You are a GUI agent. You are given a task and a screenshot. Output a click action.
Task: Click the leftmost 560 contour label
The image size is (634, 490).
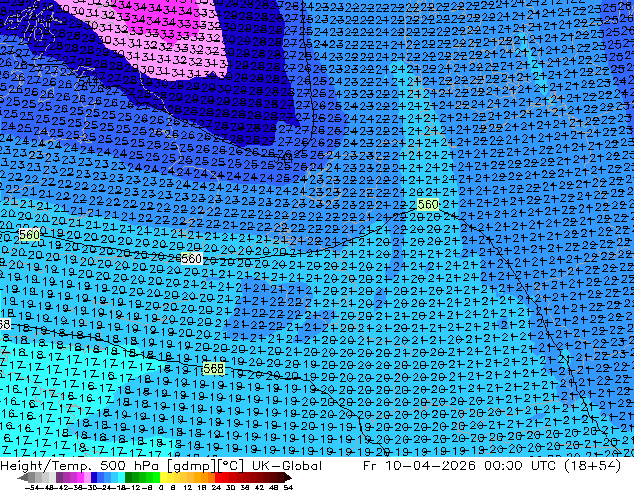(x=29, y=234)
